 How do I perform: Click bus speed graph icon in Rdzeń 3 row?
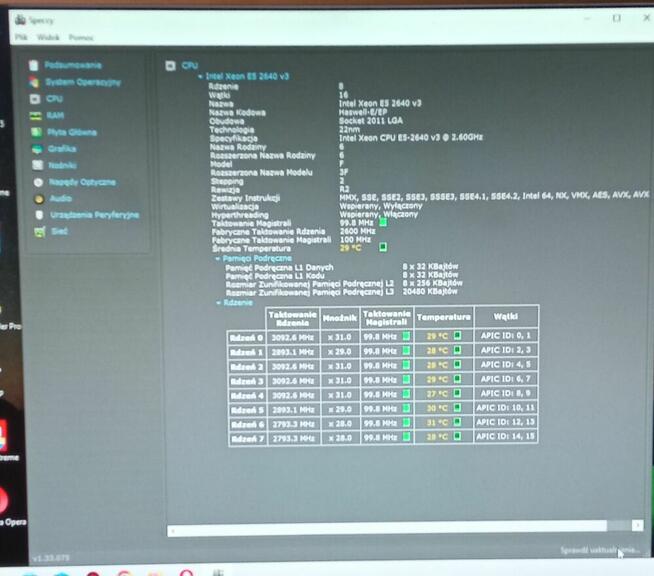(x=406, y=379)
